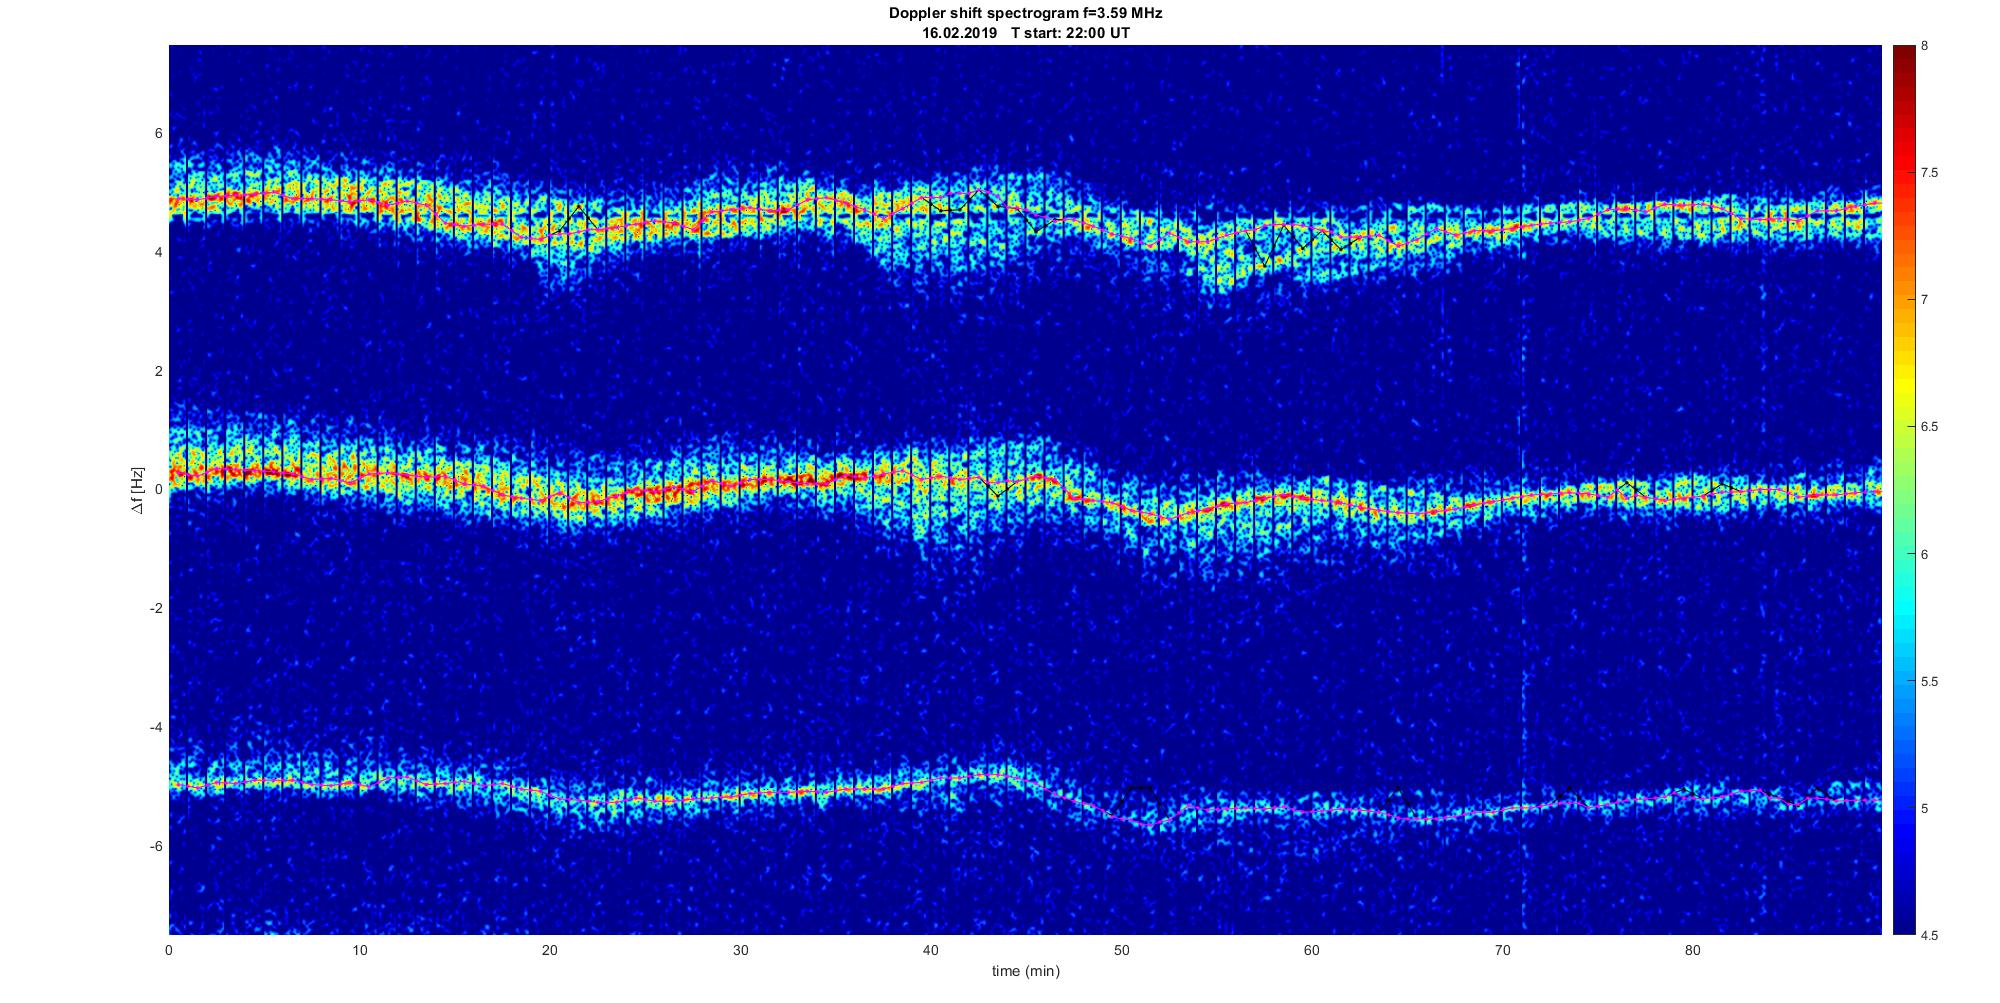Click the subtitle "16.02.2019 T start: 22:00 UT"
This screenshot has height=1003, width=2000.
coord(1025,33)
